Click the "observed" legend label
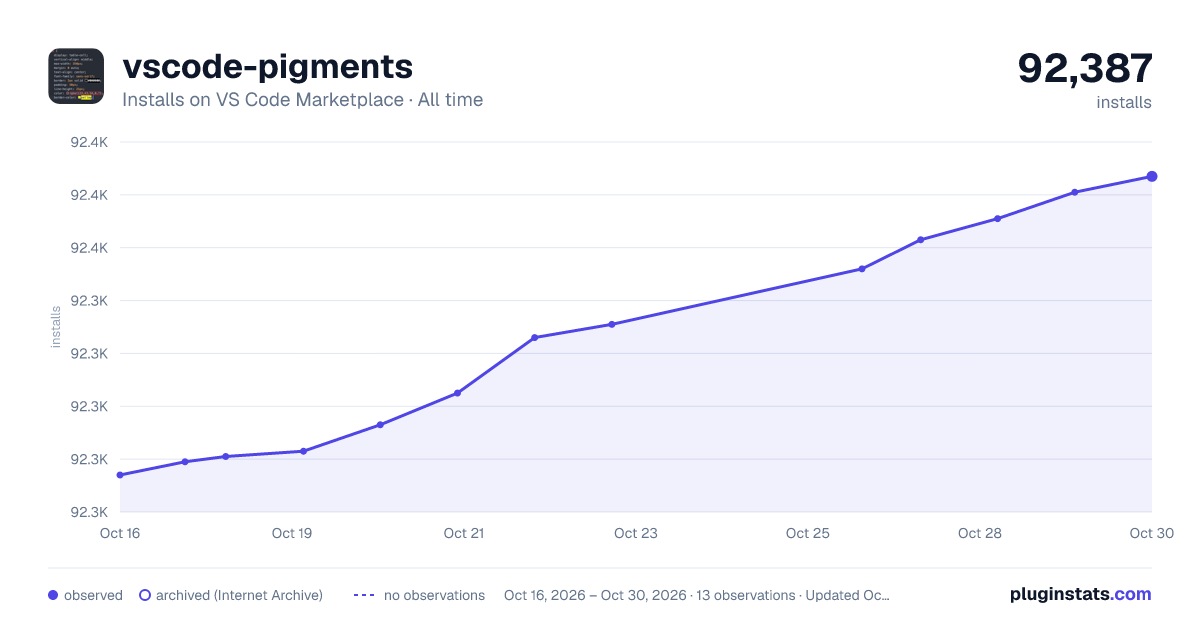 (93, 595)
